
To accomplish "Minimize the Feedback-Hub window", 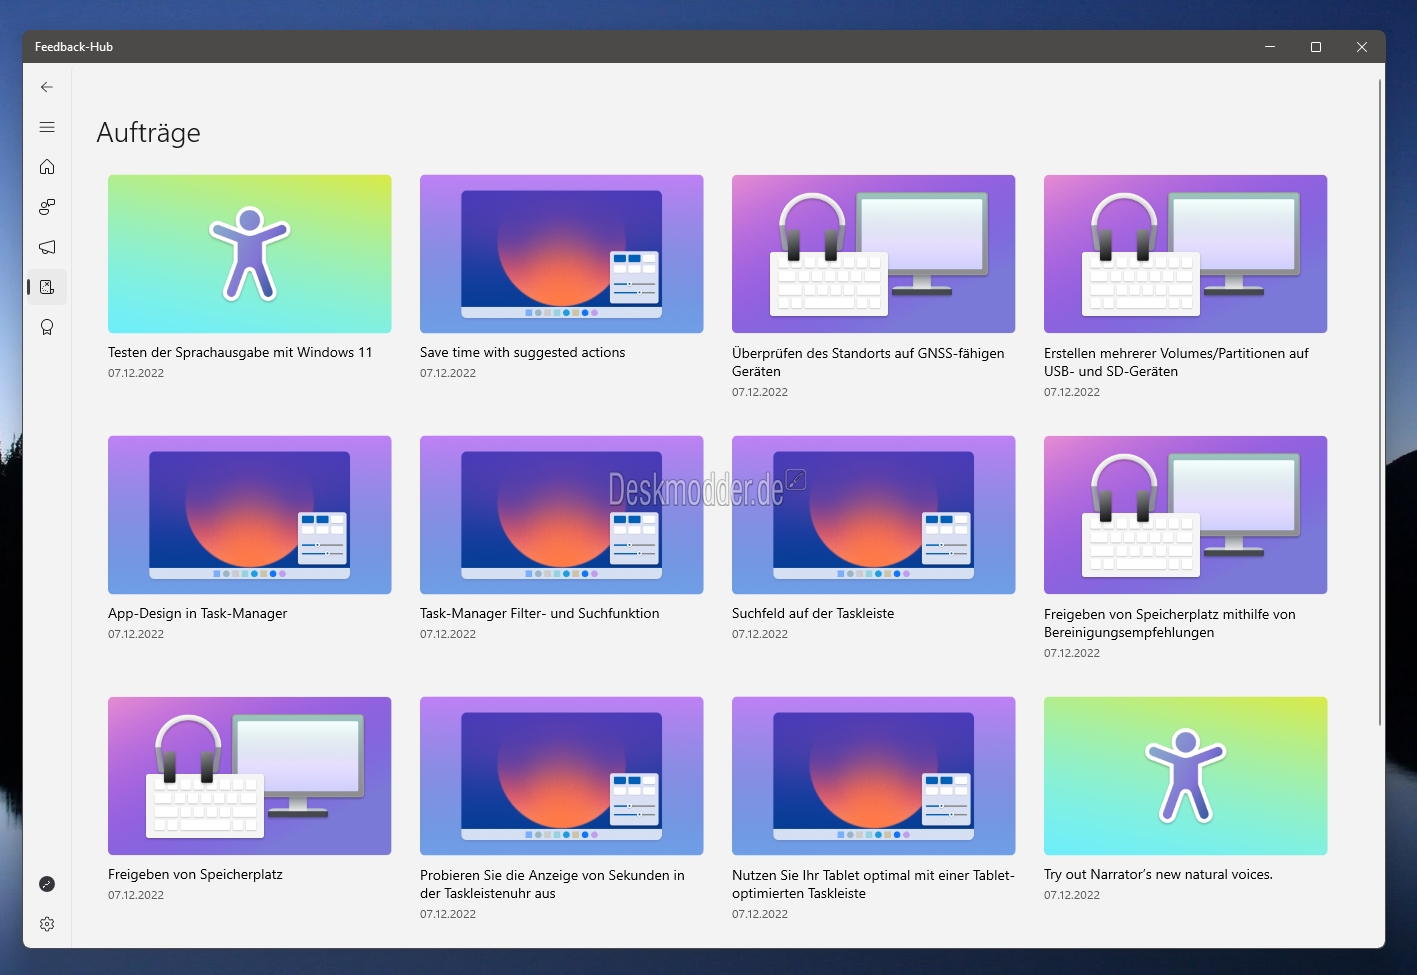I will [1270, 47].
